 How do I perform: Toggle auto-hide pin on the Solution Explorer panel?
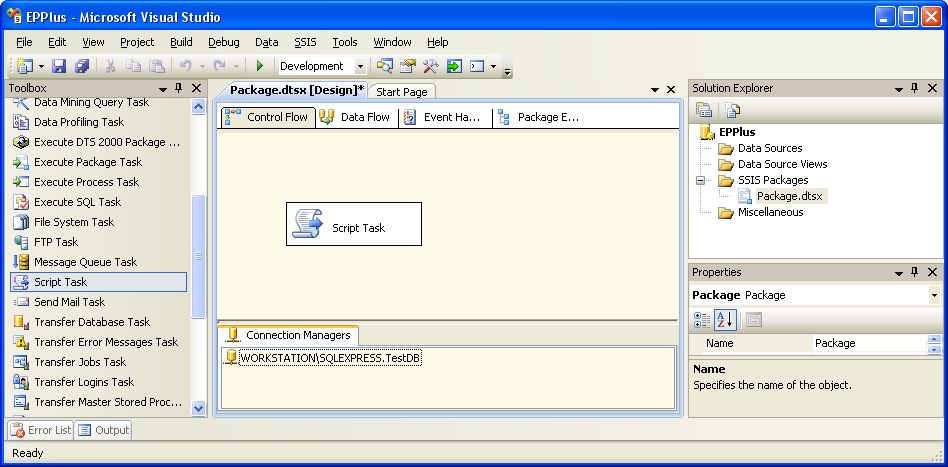[x=915, y=88]
